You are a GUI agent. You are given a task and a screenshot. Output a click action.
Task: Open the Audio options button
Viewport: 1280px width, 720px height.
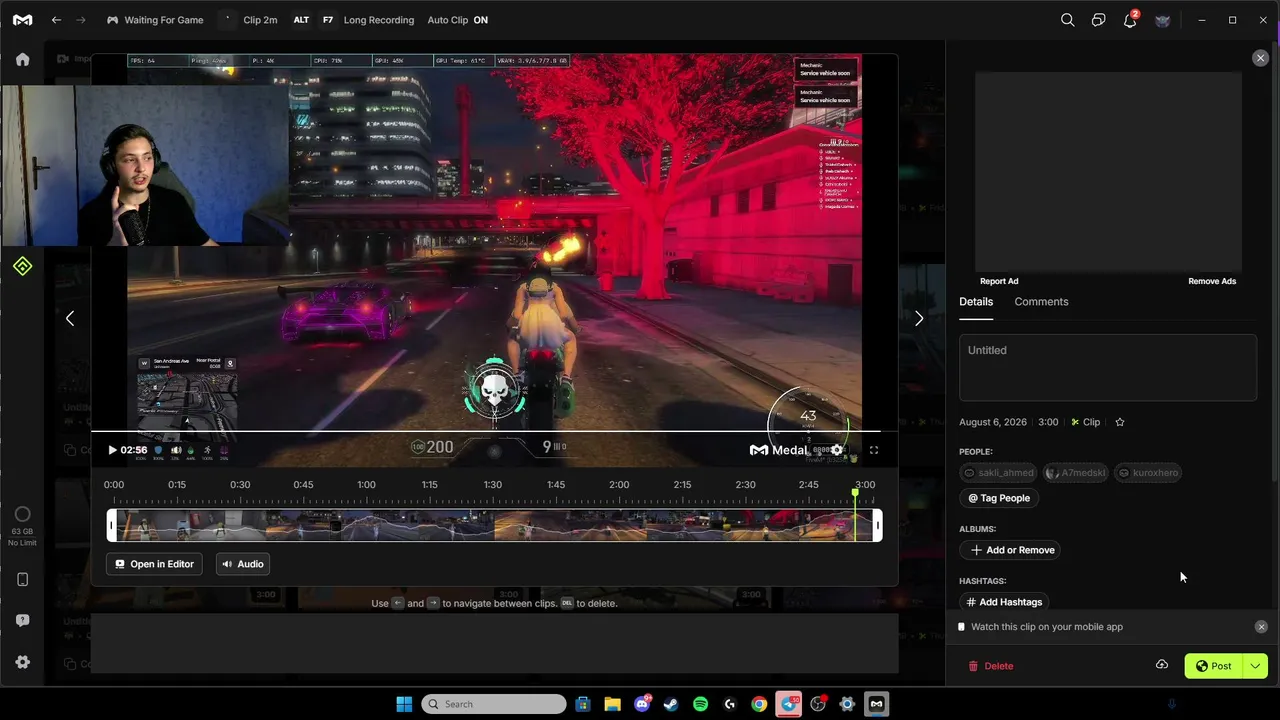tap(243, 564)
